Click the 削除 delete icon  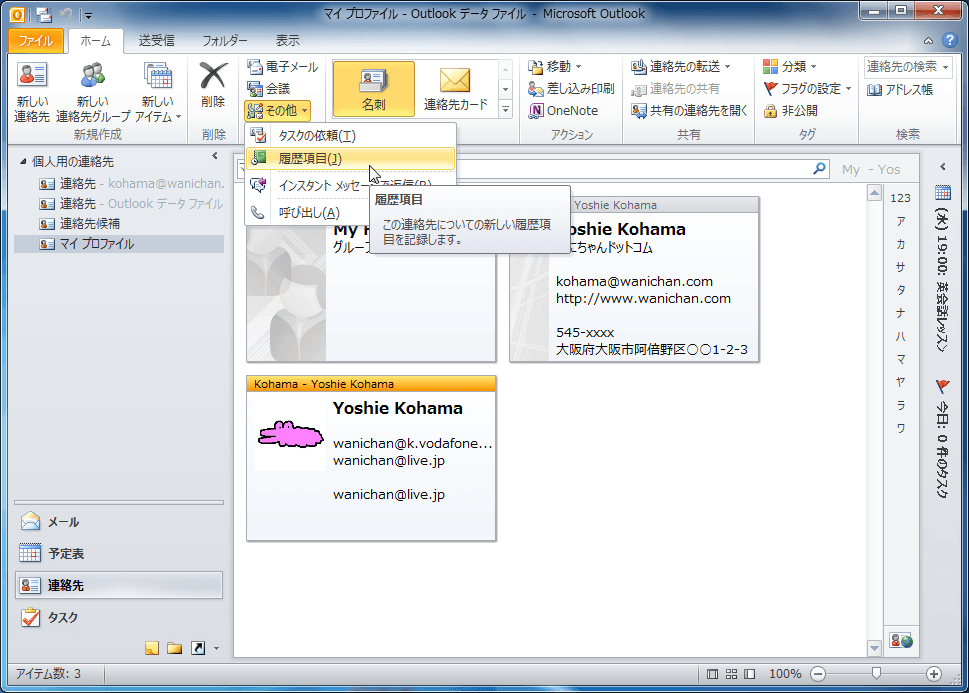pyautogui.click(x=213, y=85)
